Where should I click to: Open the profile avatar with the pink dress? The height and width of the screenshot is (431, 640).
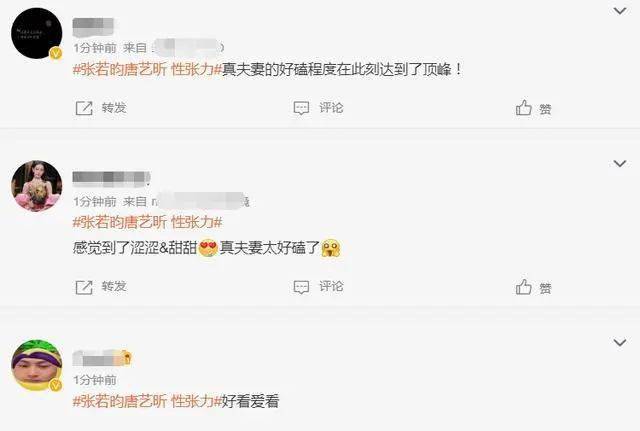(37, 186)
